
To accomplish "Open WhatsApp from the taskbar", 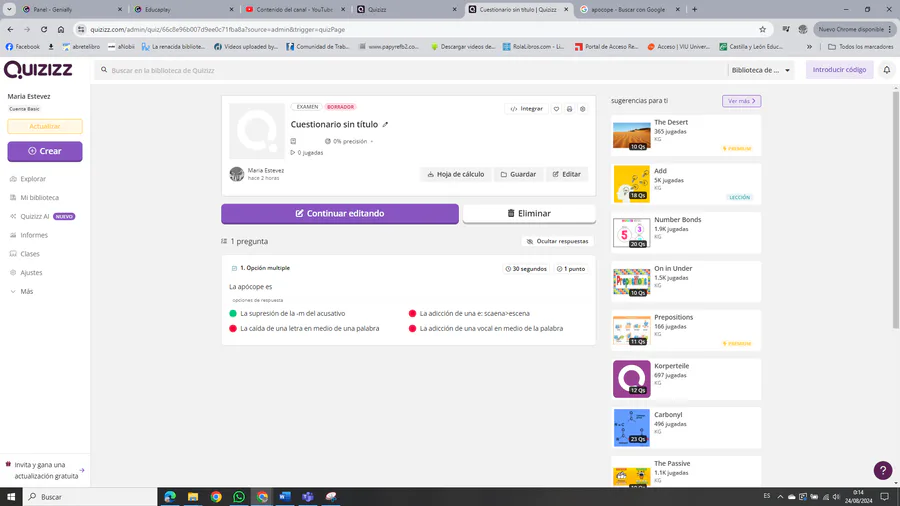I will click(239, 497).
